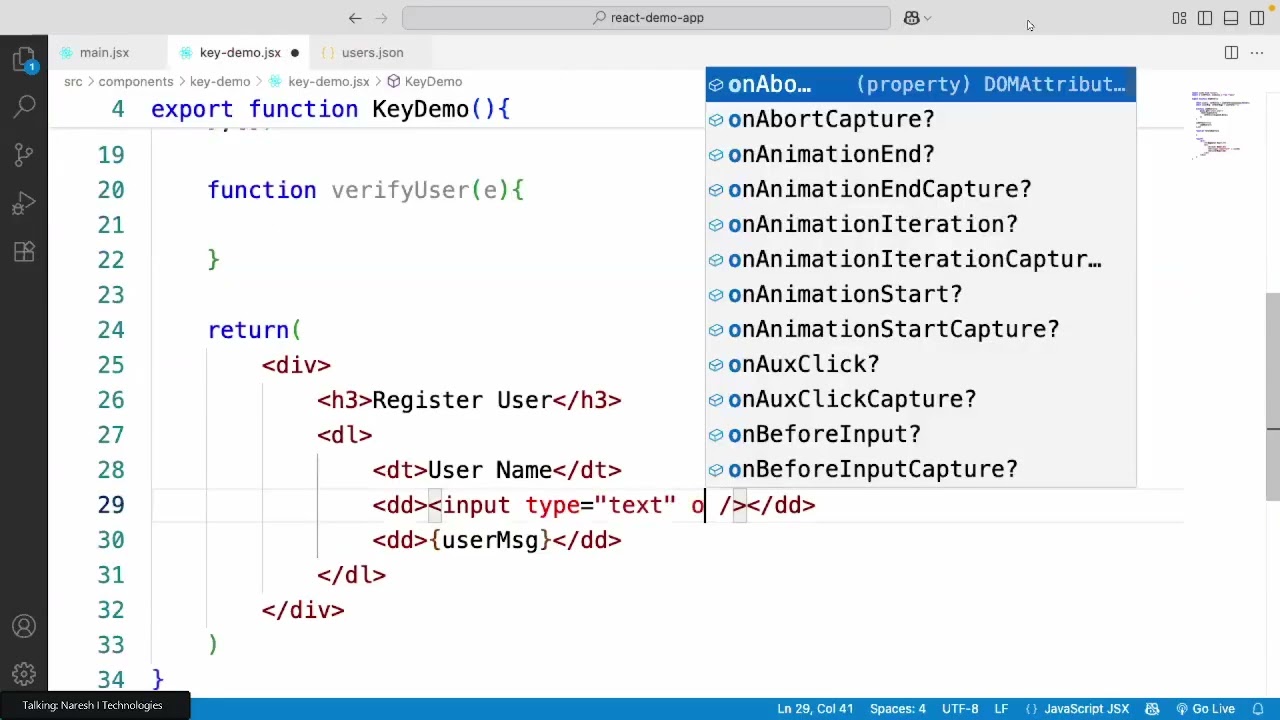Select the onBeforeInput? suggestion
Screen dimensions: 1280x720
pyautogui.click(x=921, y=434)
